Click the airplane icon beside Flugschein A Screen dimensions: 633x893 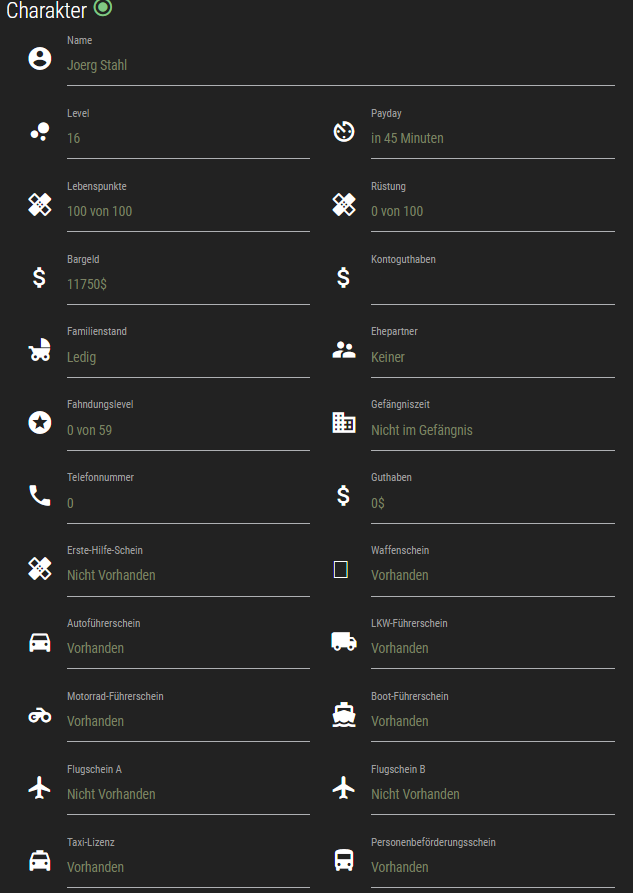(39, 788)
